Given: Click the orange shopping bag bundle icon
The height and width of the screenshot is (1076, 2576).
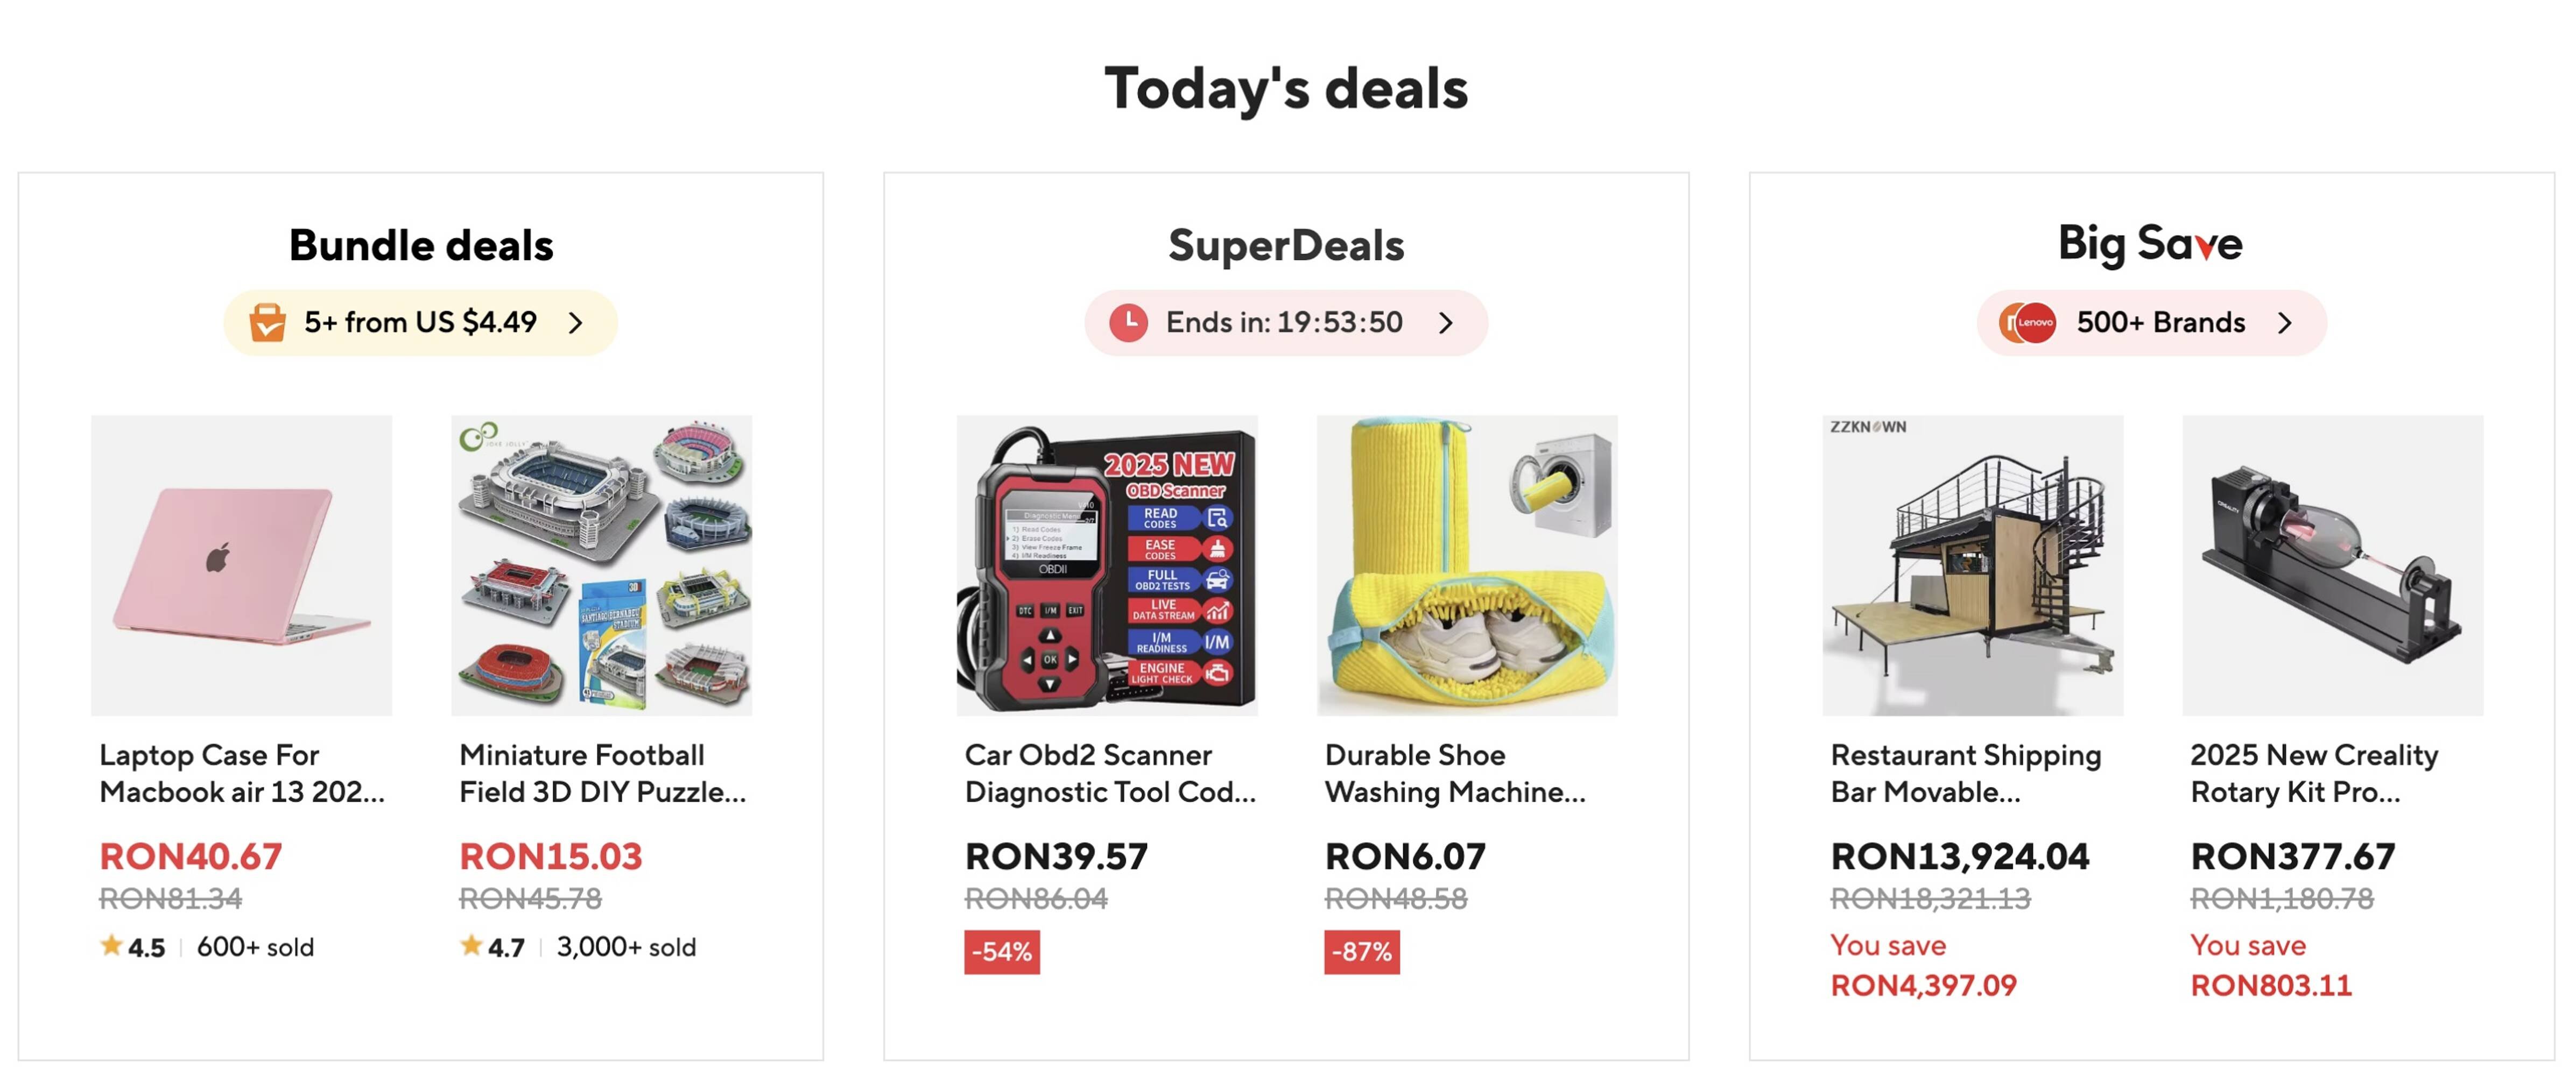Looking at the screenshot, I should 267,322.
